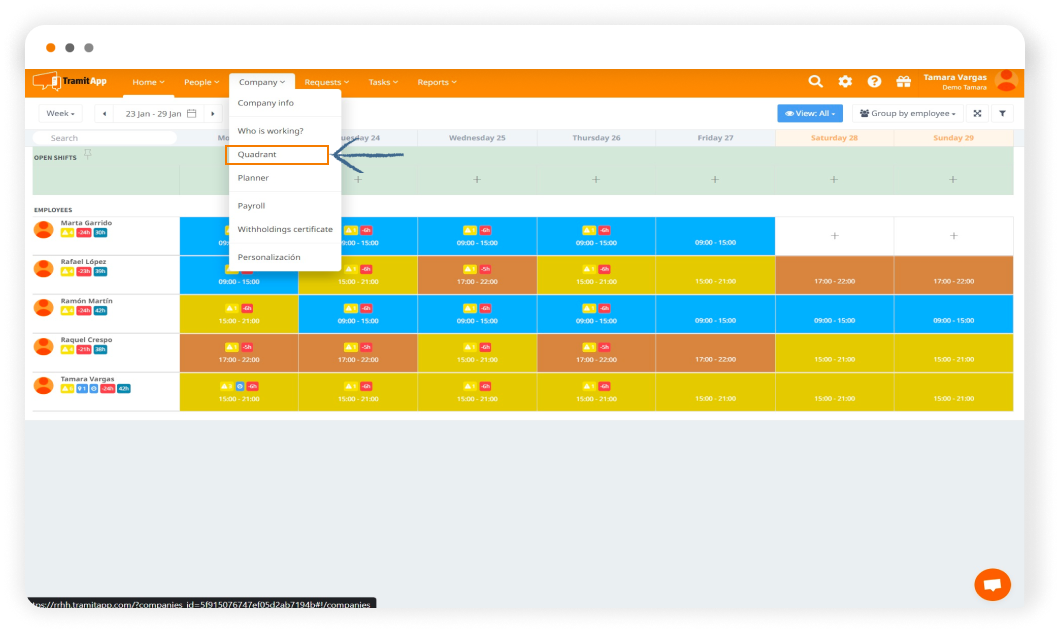Expand the Week period dropdown
This screenshot has width=1061, height=633.
tap(60, 114)
